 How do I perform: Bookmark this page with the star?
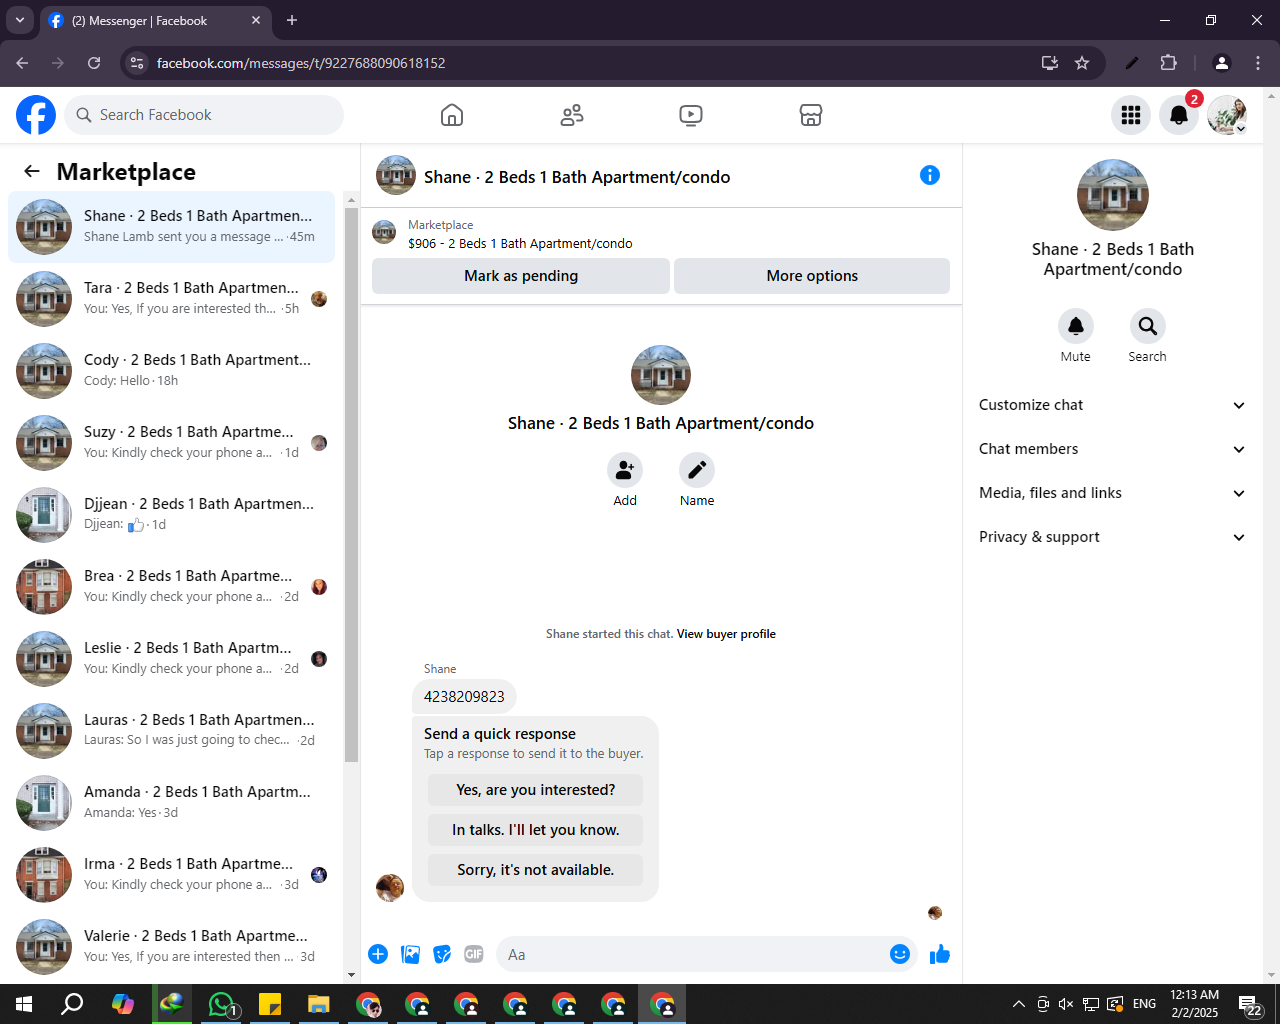coord(1082,63)
